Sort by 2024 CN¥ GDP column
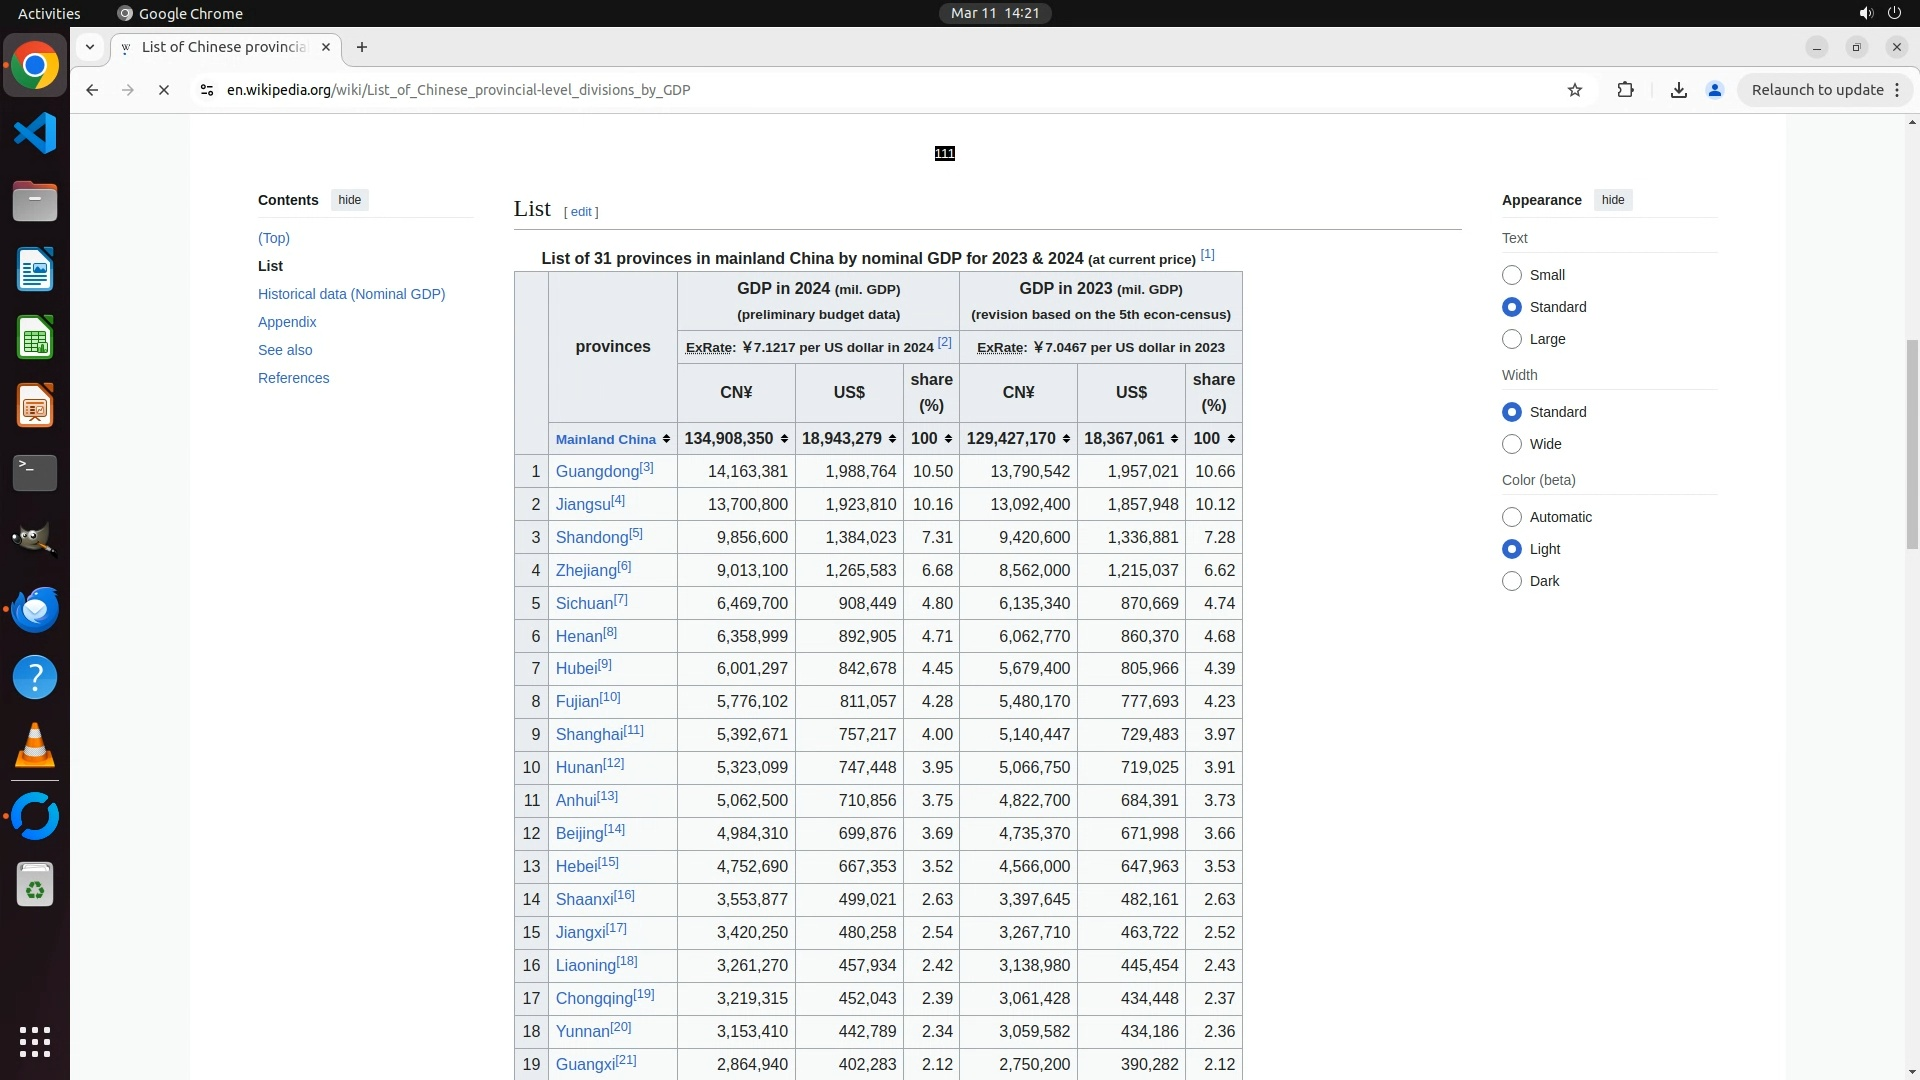 coord(784,439)
